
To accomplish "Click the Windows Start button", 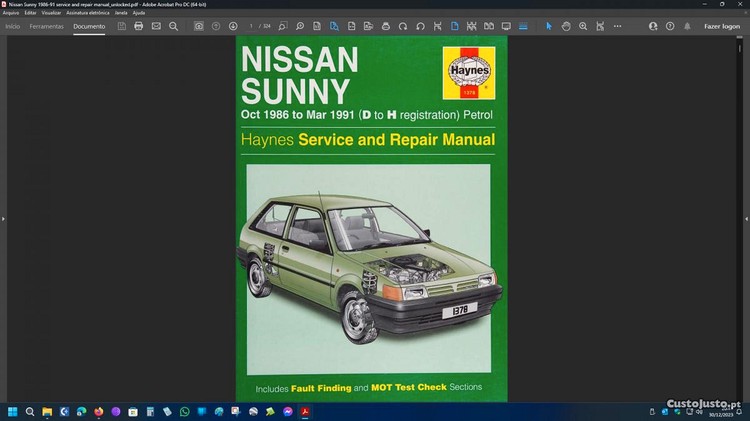I will (x=13, y=411).
